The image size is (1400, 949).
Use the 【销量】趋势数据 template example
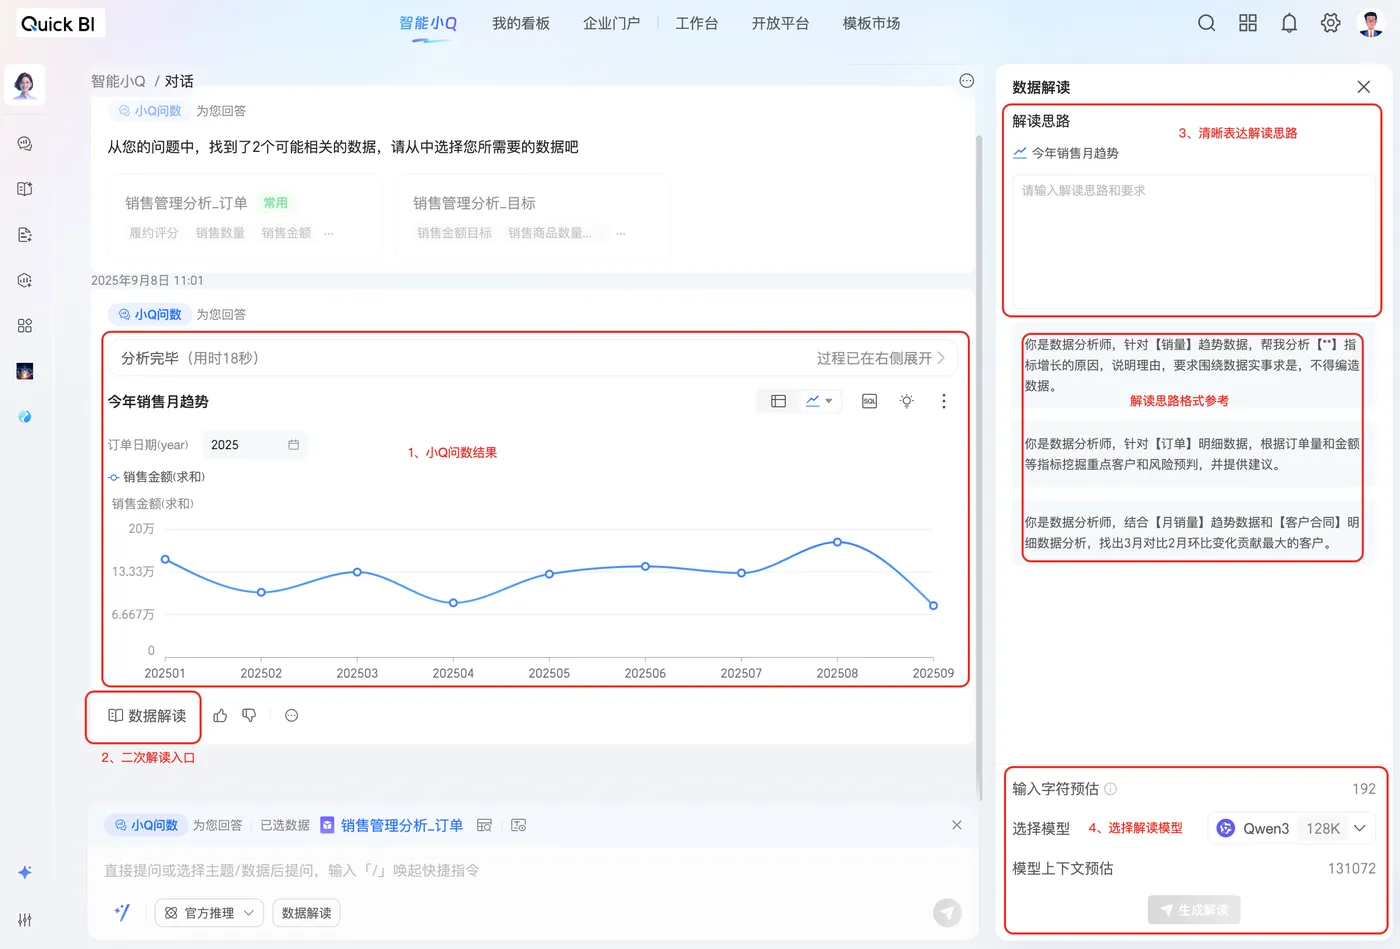1192,366
